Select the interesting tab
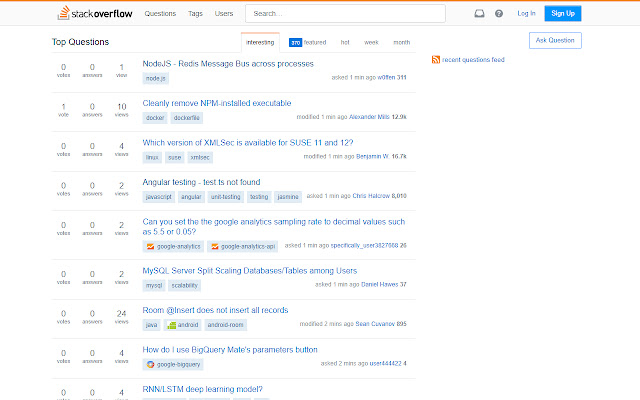Image resolution: width=640 pixels, height=400 pixels. (260, 42)
